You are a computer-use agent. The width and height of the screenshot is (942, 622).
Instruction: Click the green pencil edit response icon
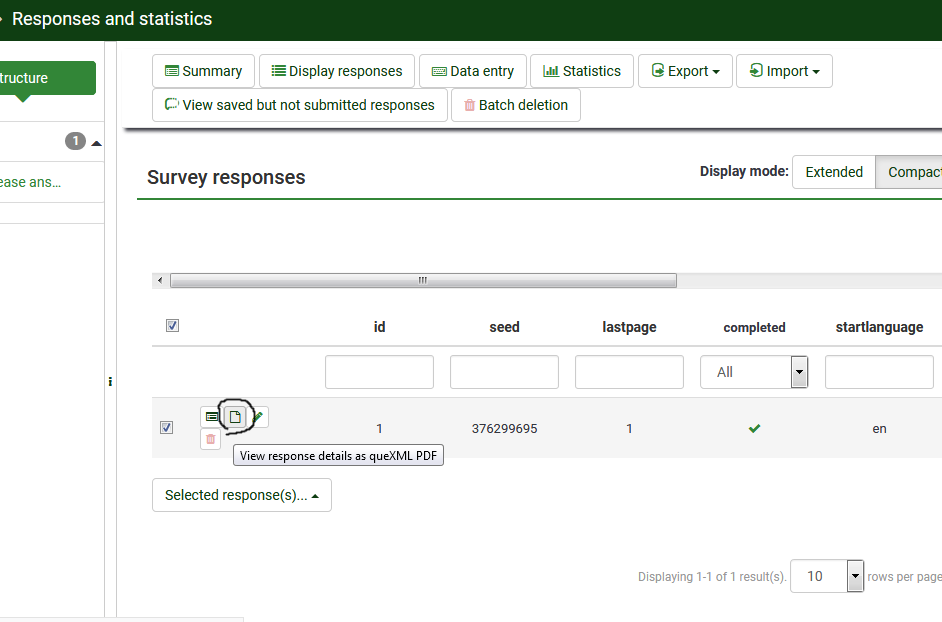click(x=258, y=417)
